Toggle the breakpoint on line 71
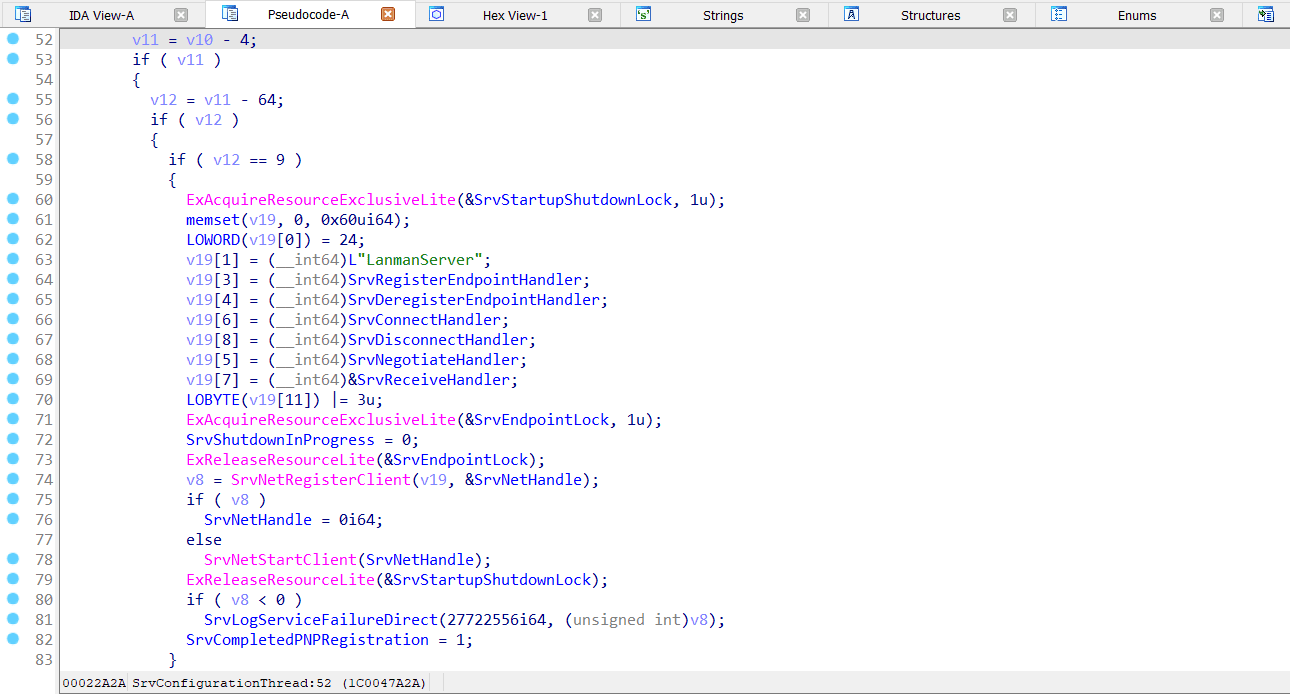This screenshot has width=1290, height=694. (x=11, y=420)
